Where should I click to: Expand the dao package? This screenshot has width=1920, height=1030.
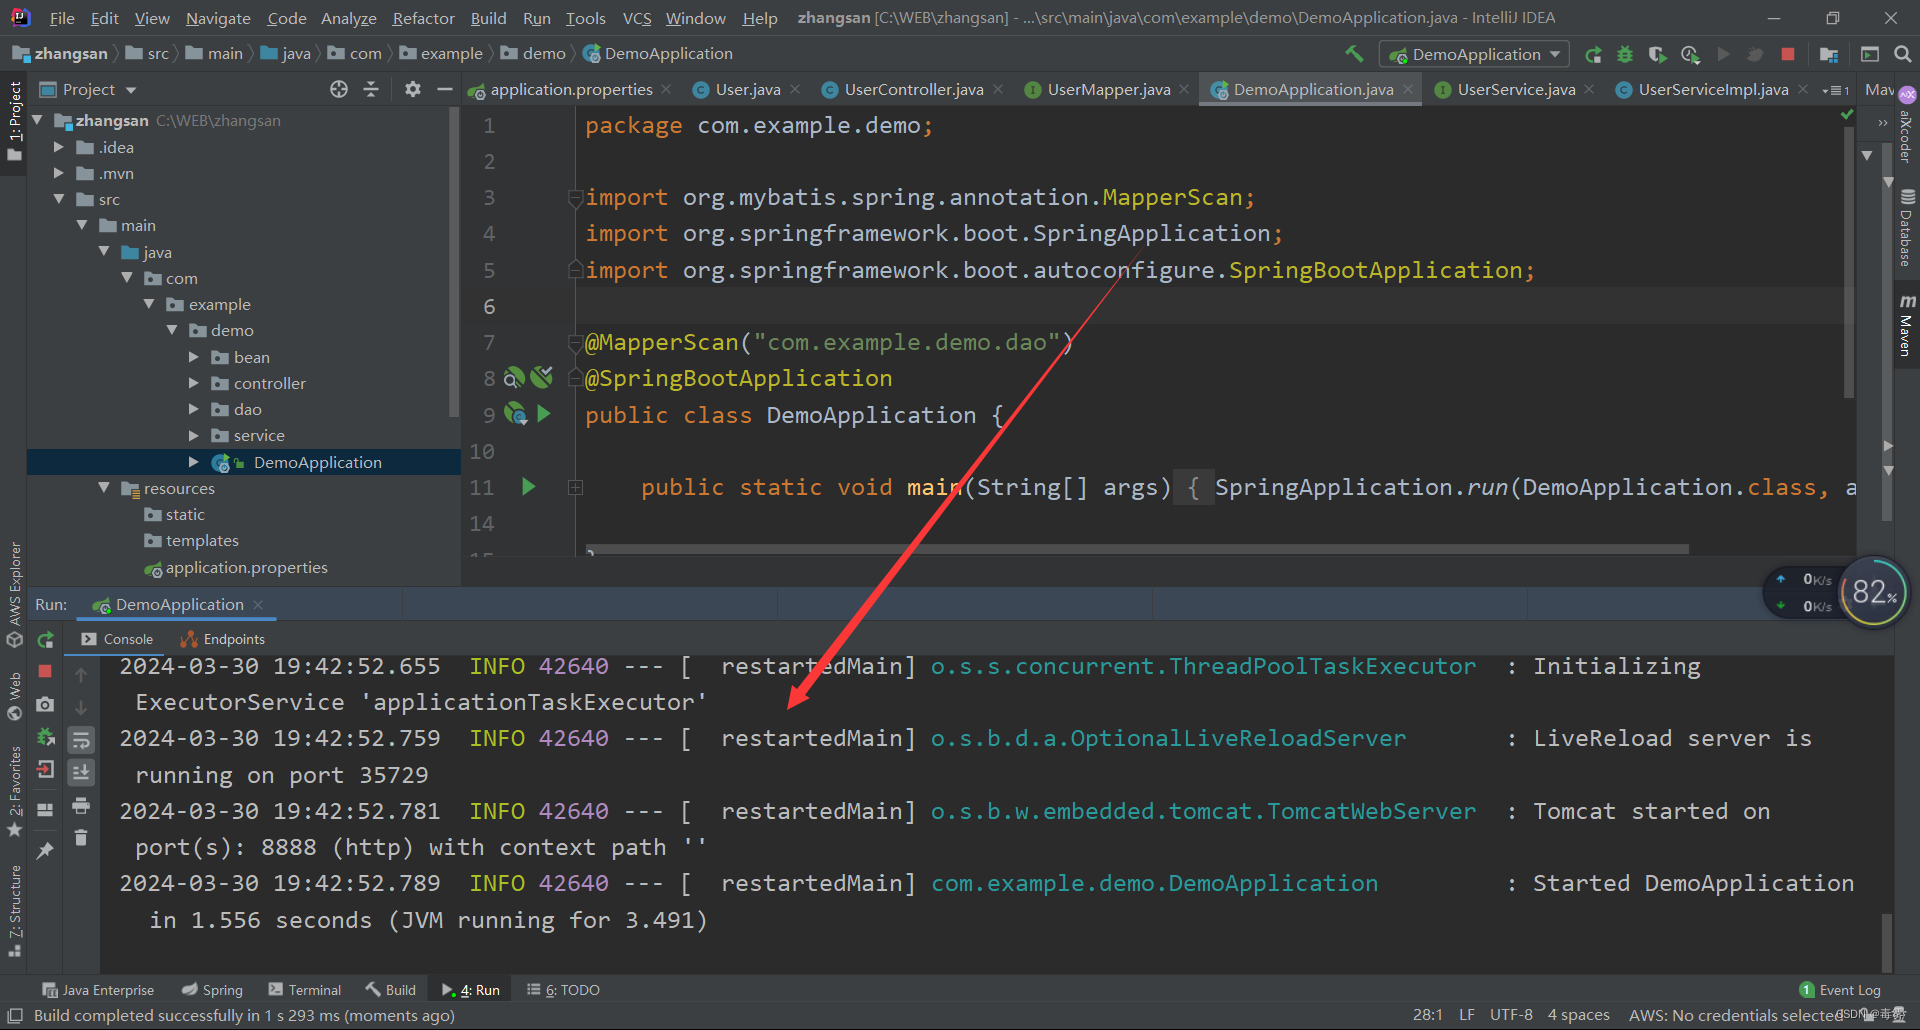tap(194, 409)
